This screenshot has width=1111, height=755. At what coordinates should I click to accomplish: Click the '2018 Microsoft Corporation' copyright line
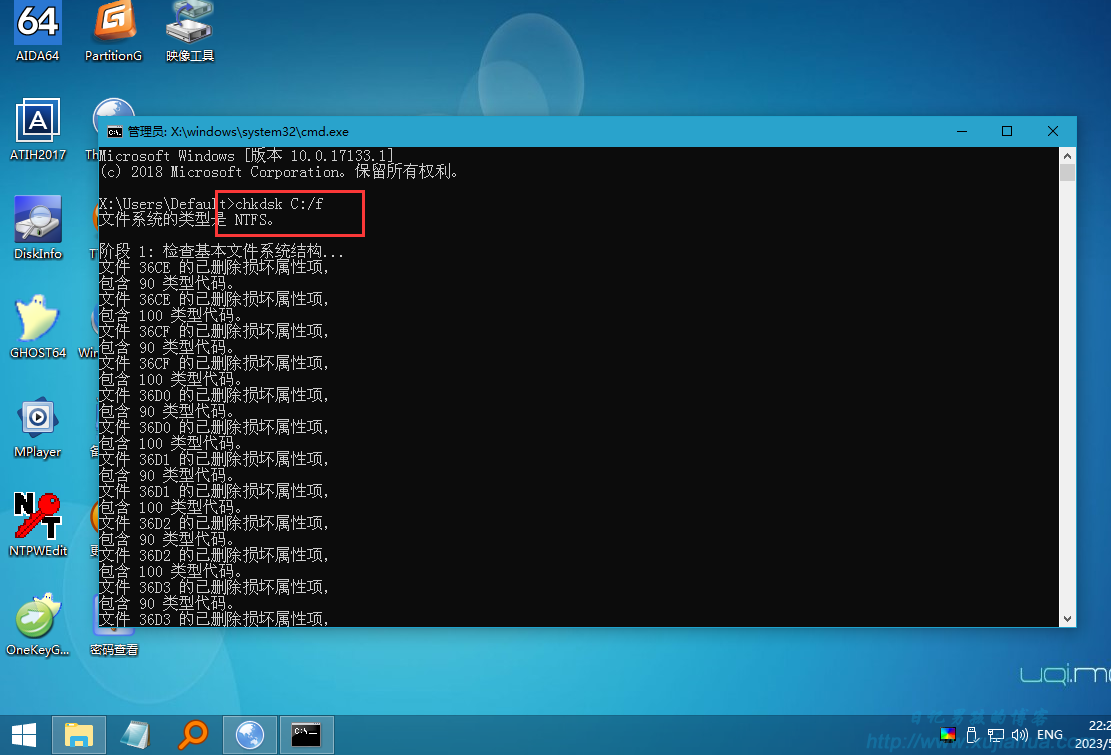click(279, 172)
